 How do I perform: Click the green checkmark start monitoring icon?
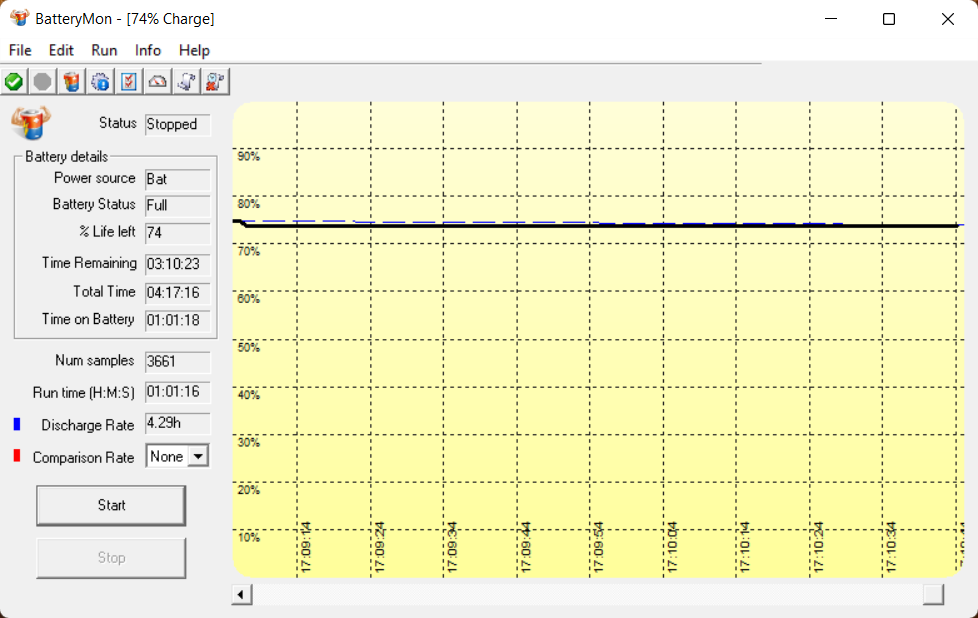tap(14, 82)
